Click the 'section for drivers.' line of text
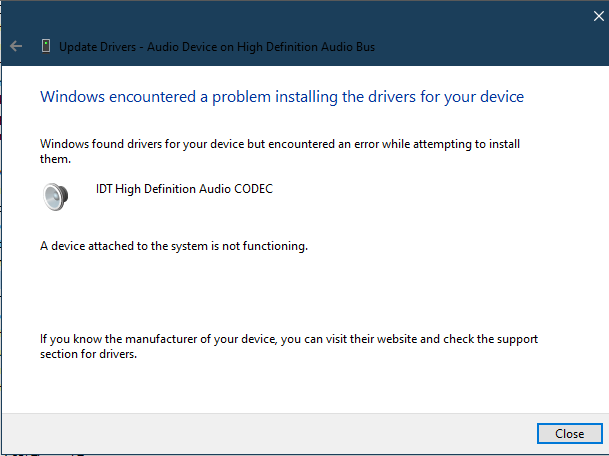The width and height of the screenshot is (609, 456). [x=88, y=354]
